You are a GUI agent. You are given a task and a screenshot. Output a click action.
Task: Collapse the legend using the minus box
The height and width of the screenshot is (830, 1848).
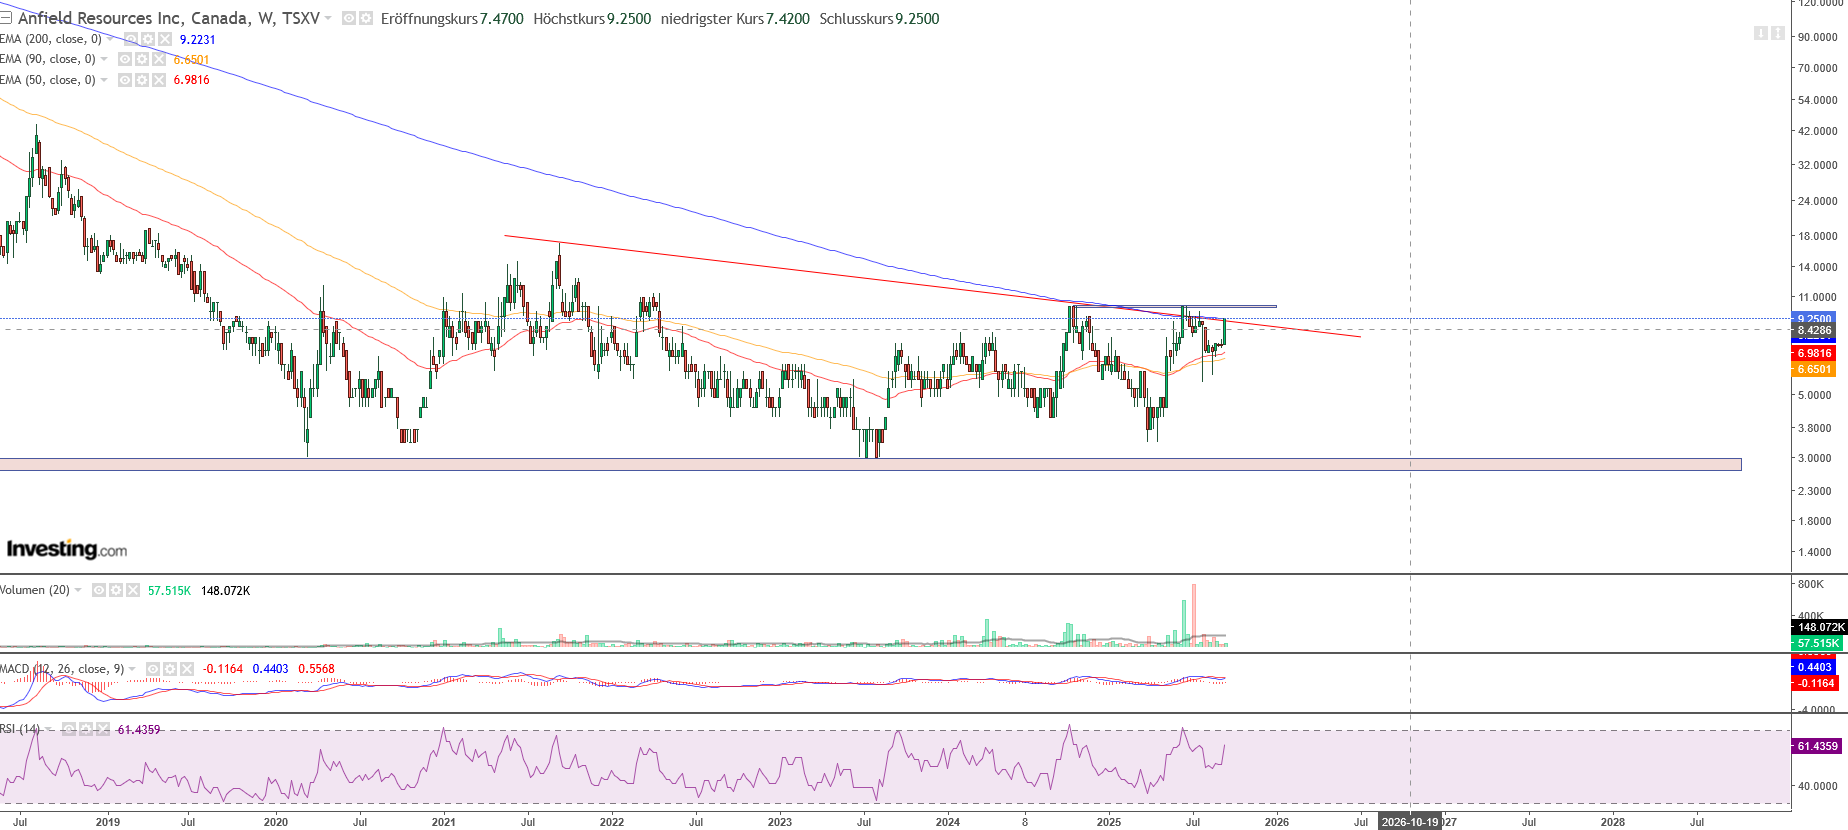[6, 18]
